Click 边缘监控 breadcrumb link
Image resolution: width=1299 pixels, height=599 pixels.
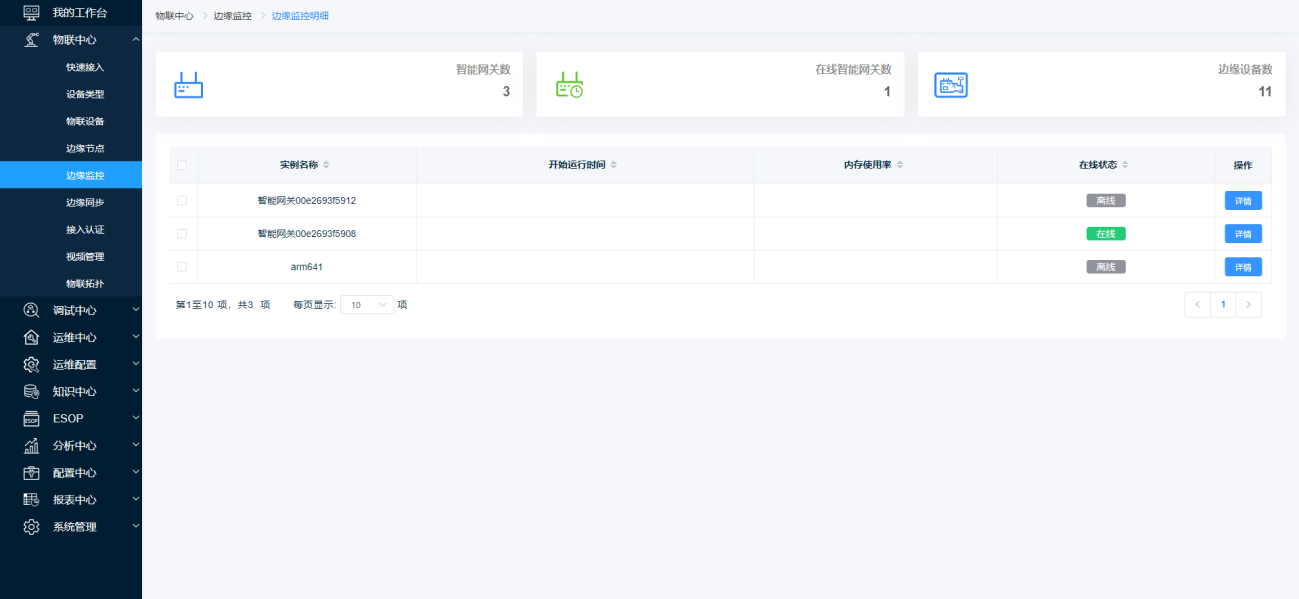[x=232, y=16]
